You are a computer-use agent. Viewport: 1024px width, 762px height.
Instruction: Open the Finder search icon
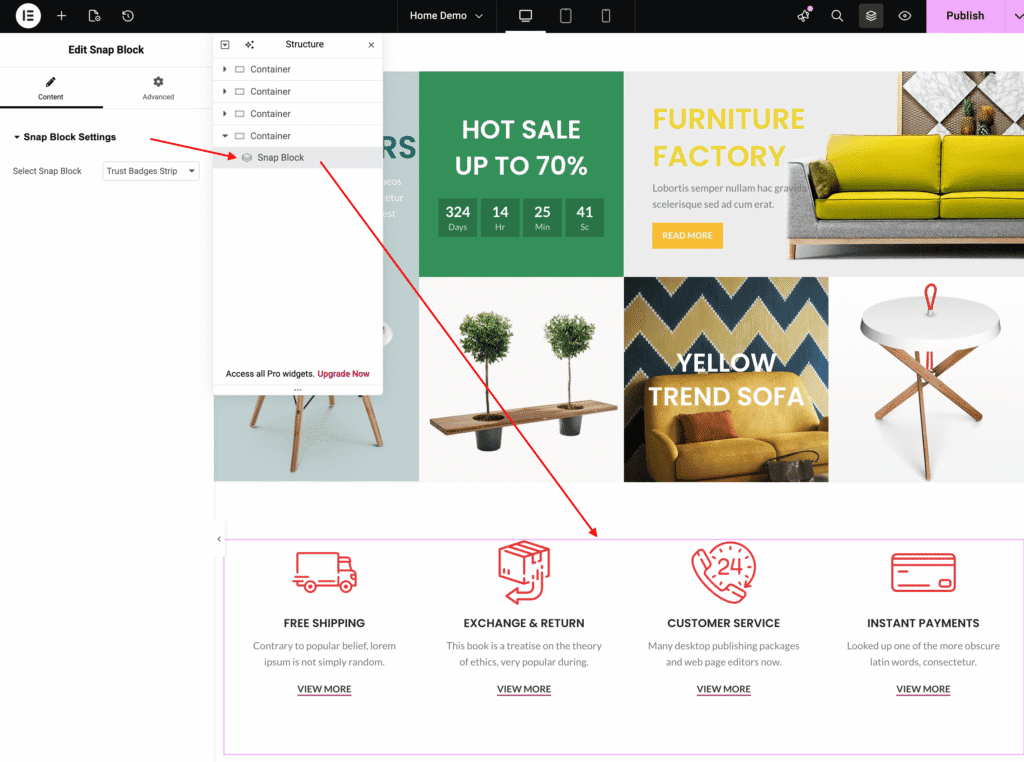coord(837,16)
